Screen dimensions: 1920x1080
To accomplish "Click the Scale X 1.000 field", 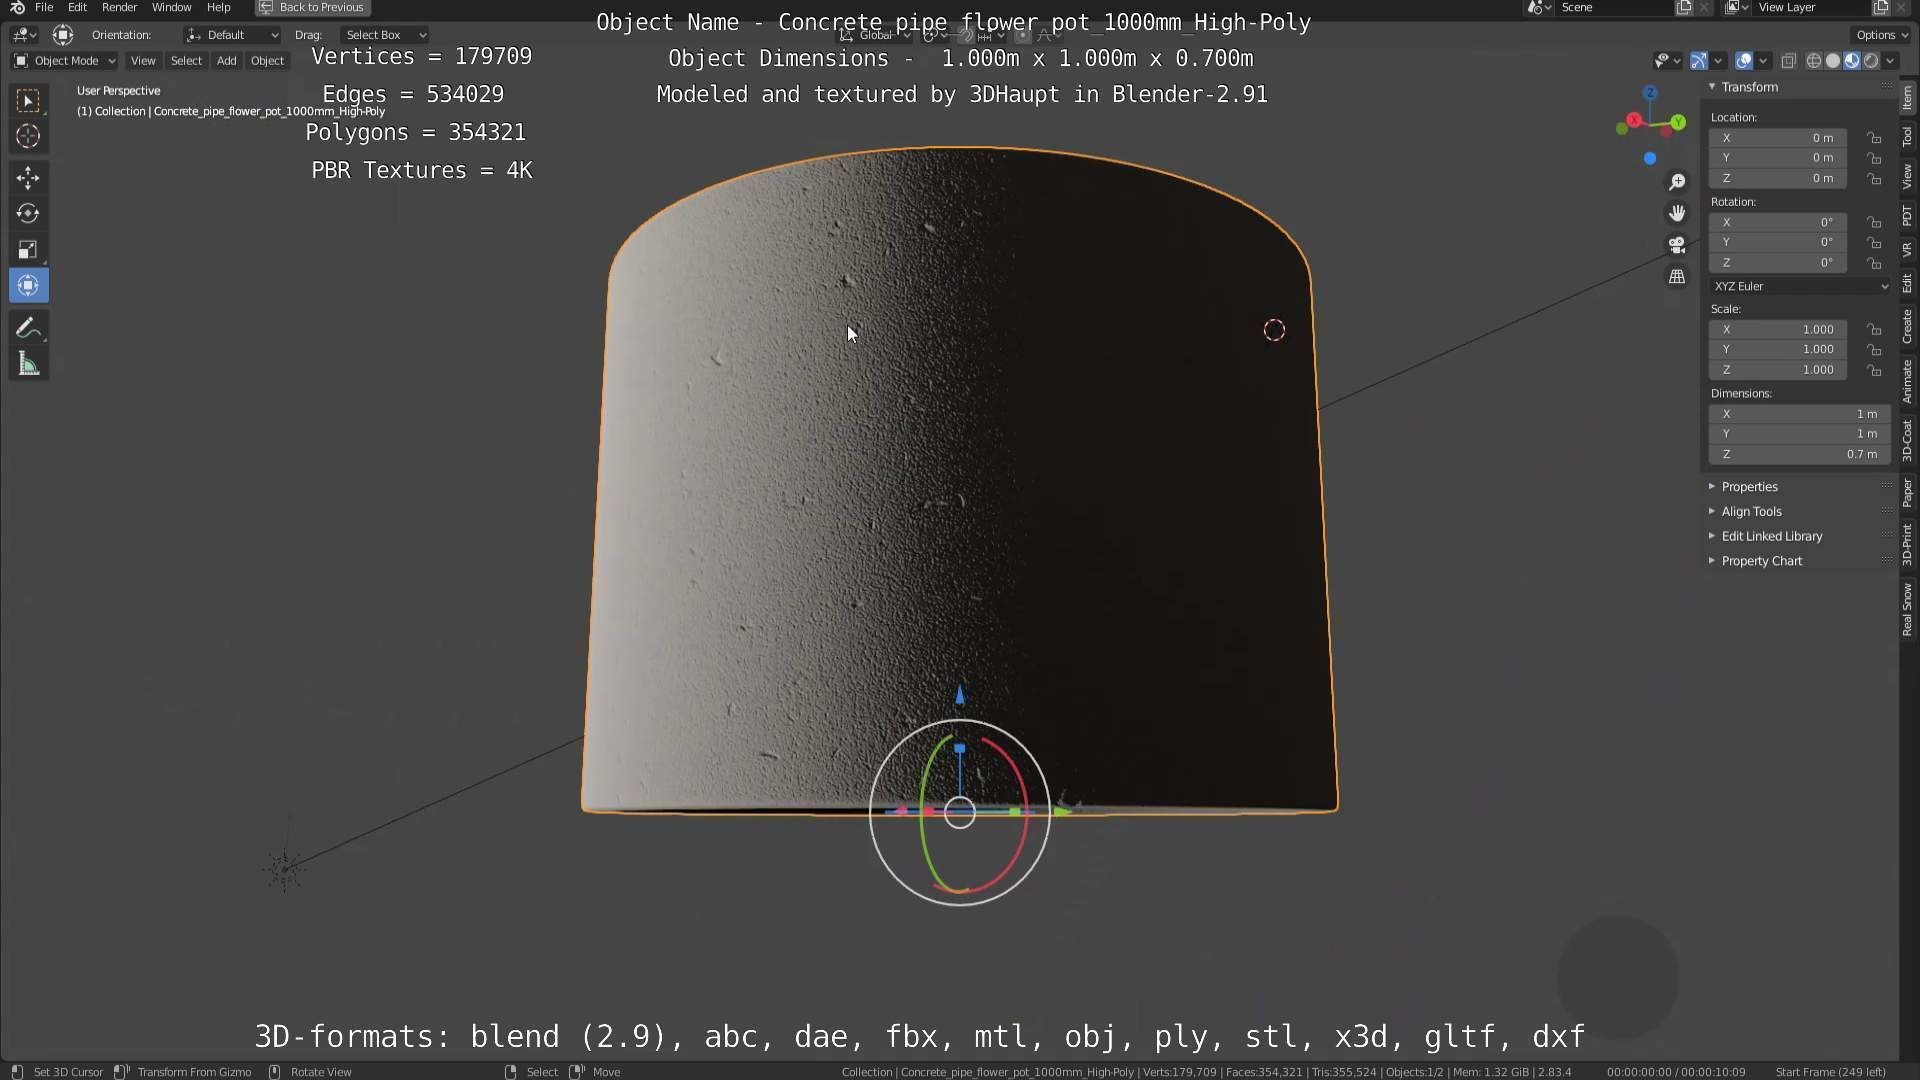I will pyautogui.click(x=1777, y=329).
